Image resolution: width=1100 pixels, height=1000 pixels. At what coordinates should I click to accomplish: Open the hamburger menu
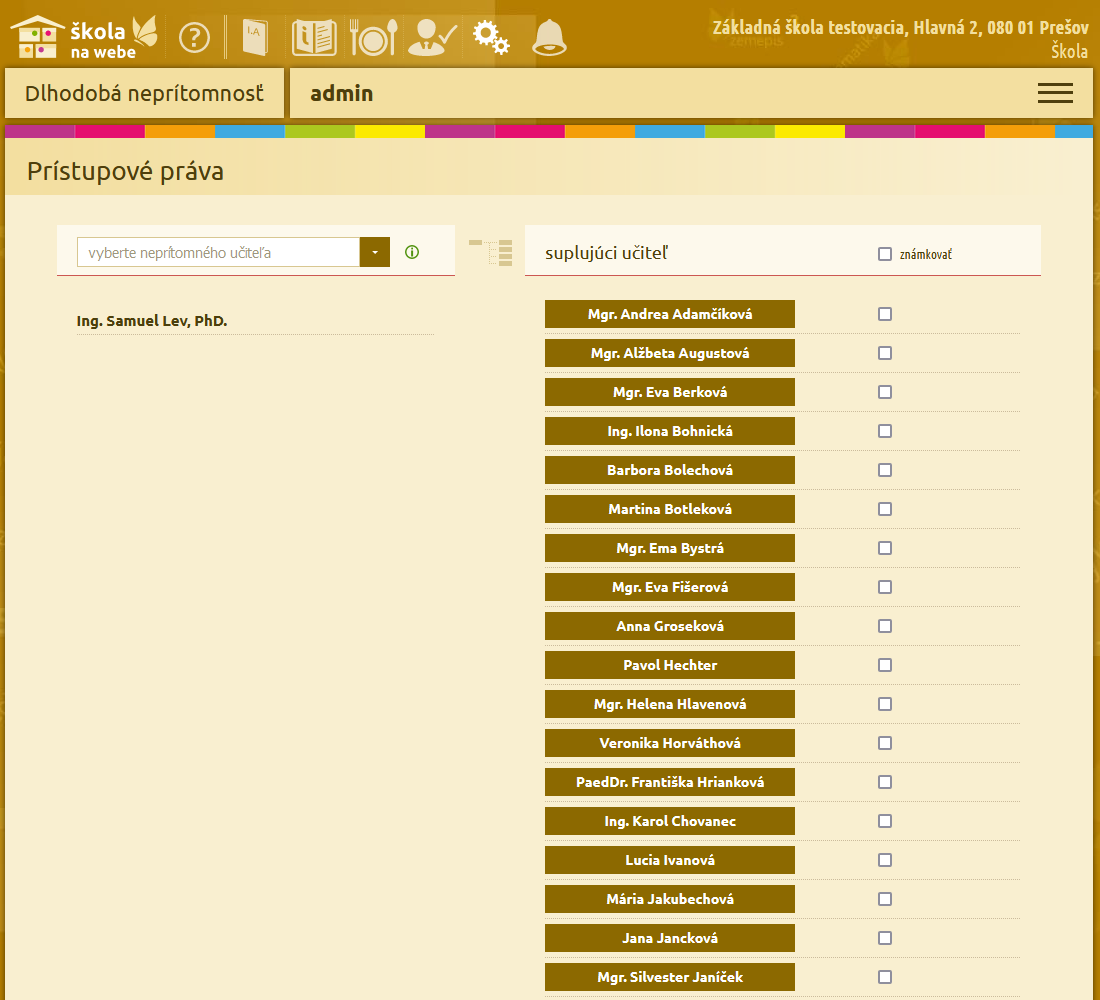pyautogui.click(x=1055, y=93)
